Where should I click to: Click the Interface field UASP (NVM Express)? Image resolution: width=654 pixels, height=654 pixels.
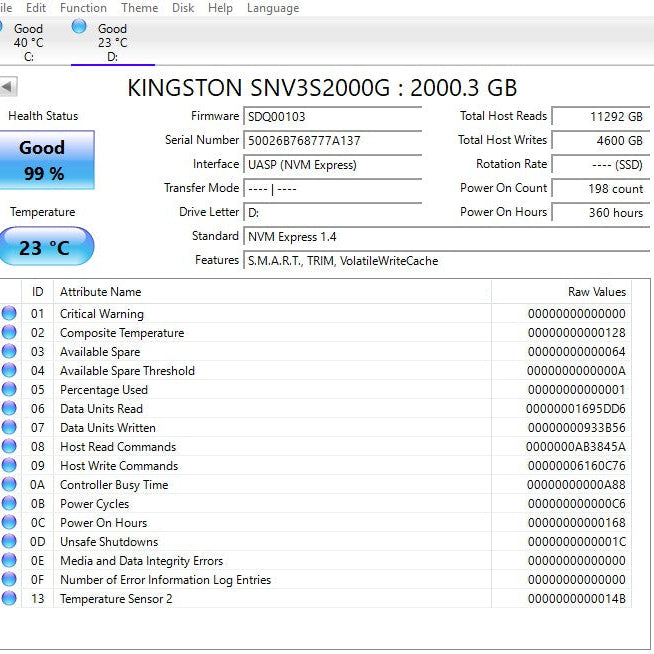click(x=332, y=165)
